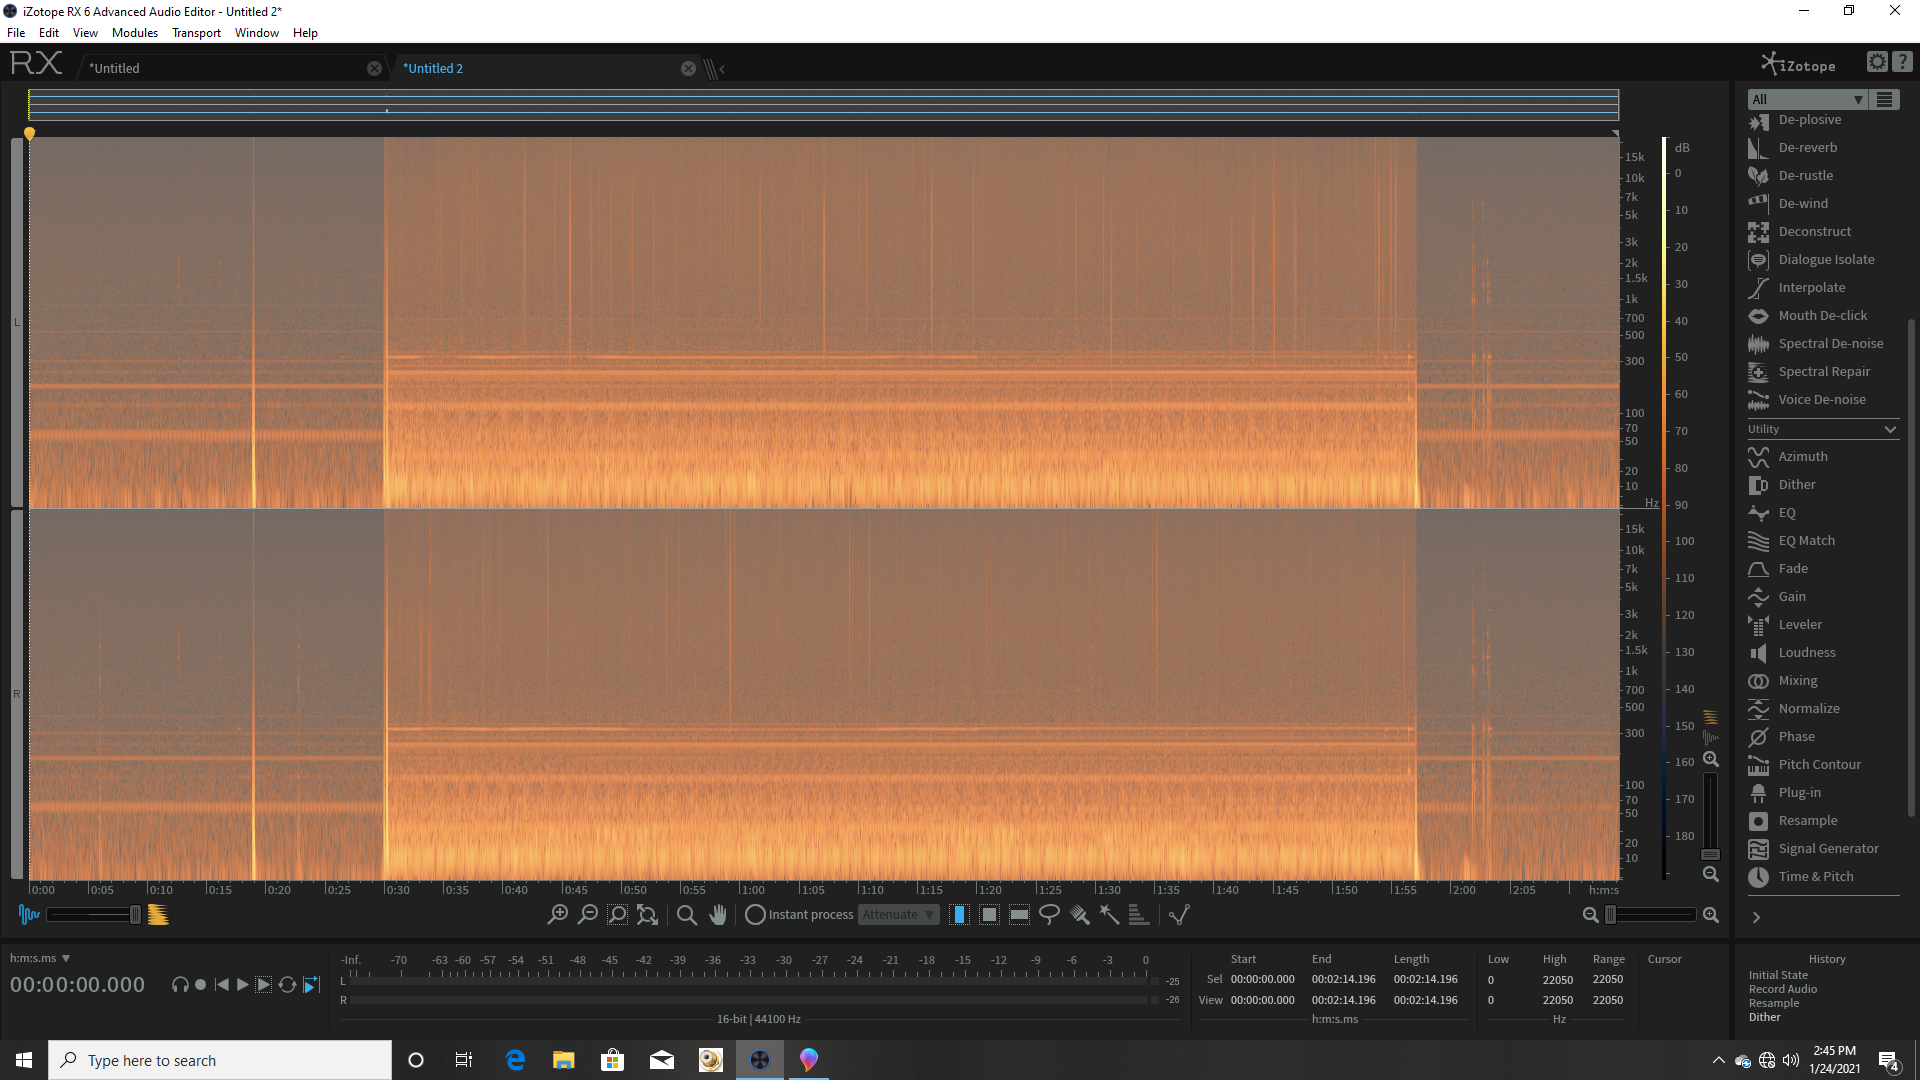
Task: Toggle the headphones monitoring button
Action: 179,984
